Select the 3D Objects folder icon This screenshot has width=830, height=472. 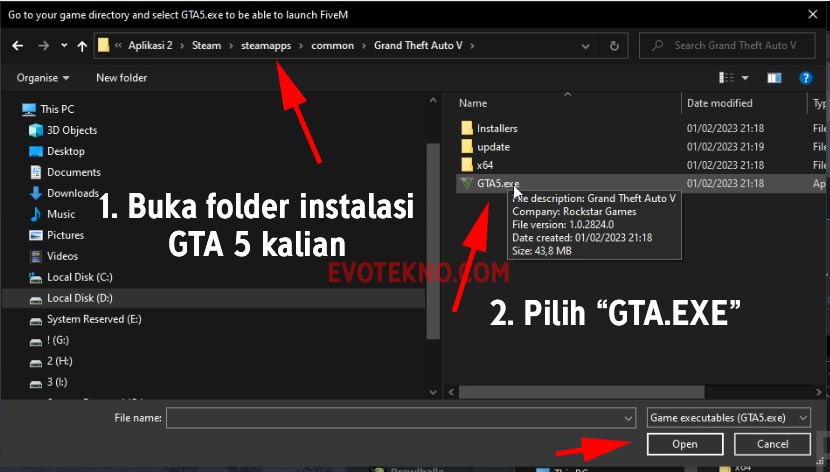point(36,130)
